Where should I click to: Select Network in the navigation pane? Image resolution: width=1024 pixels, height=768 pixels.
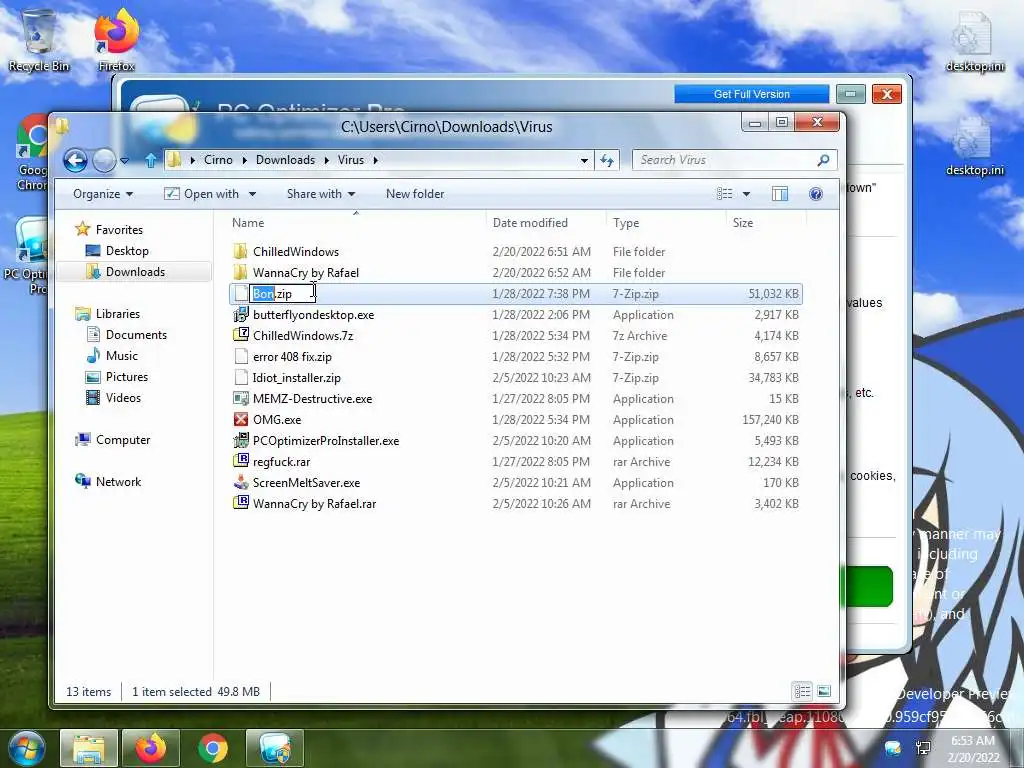[x=108, y=481]
